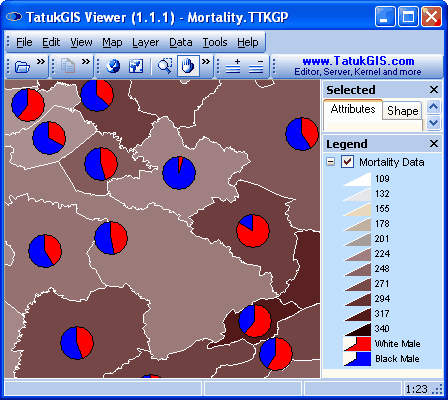
Task: Select the hand Pan tool
Action: click(x=188, y=66)
